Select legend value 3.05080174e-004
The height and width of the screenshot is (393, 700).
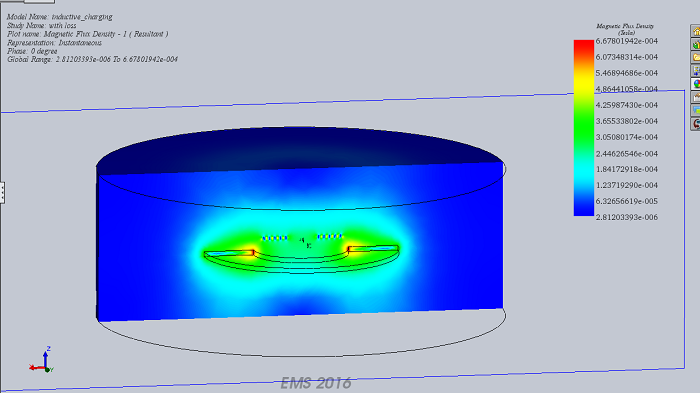pyautogui.click(x=626, y=137)
